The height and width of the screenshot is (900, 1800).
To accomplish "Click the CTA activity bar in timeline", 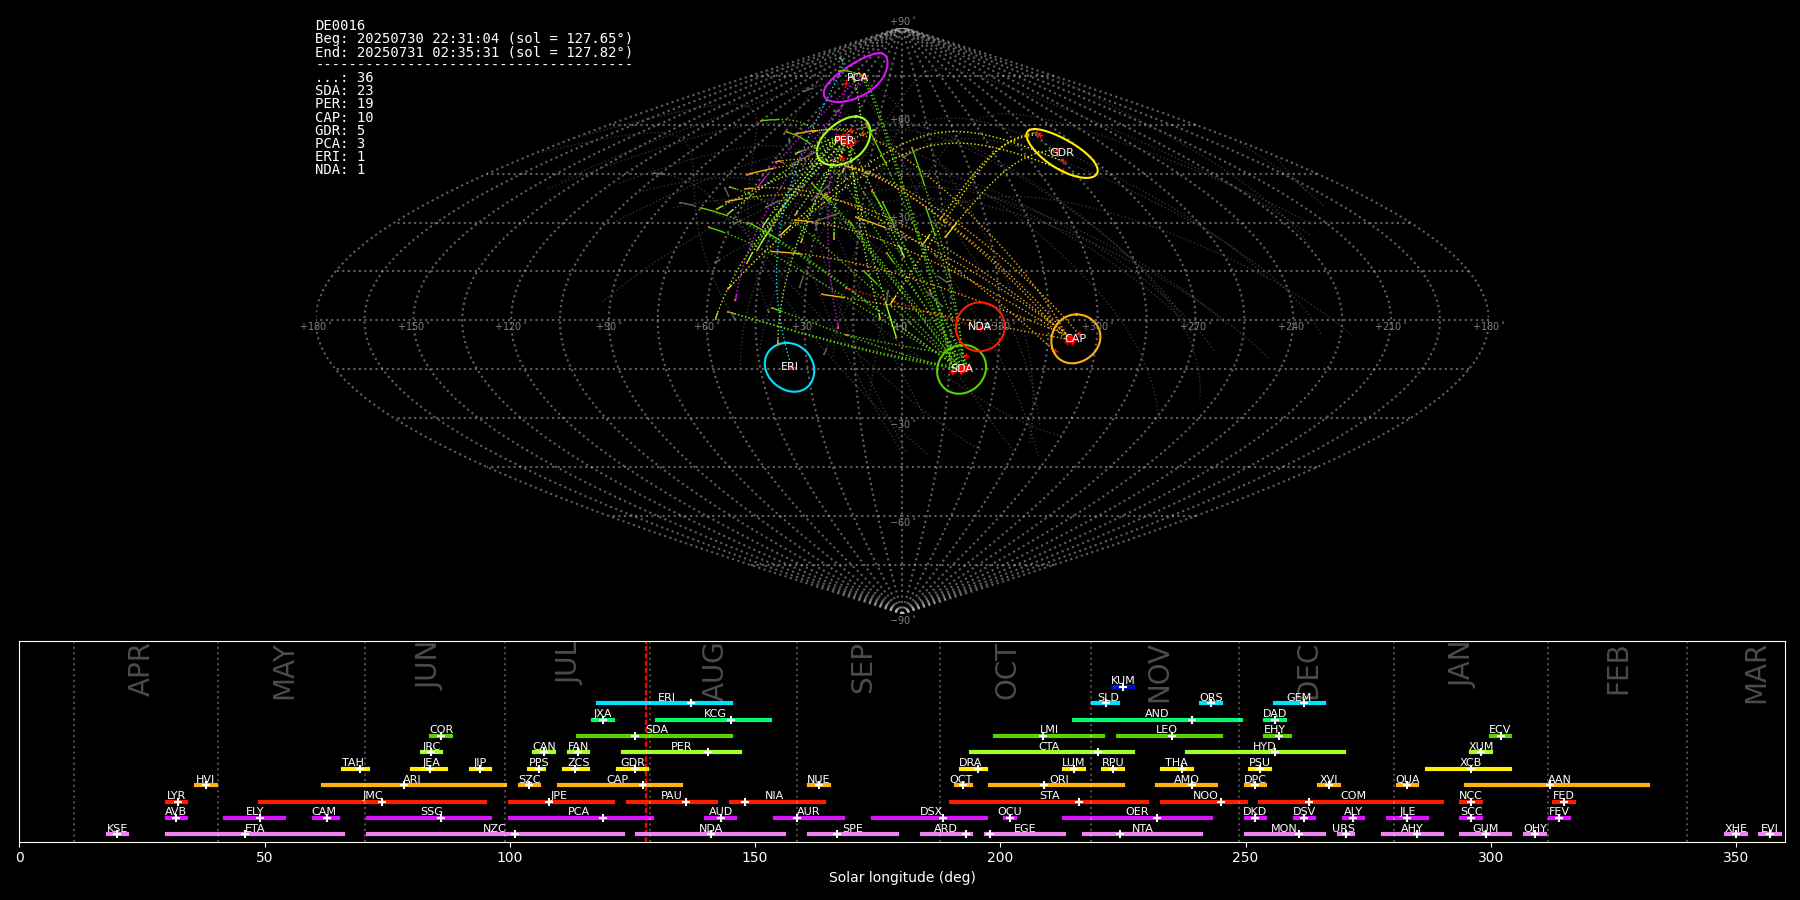I will click(1052, 752).
